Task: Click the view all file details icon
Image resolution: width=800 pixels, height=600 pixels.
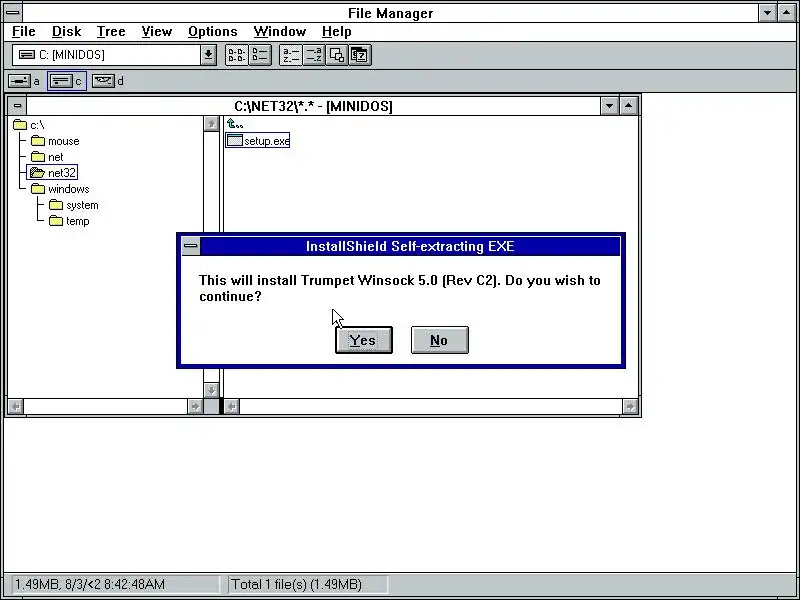Action: click(x=260, y=55)
